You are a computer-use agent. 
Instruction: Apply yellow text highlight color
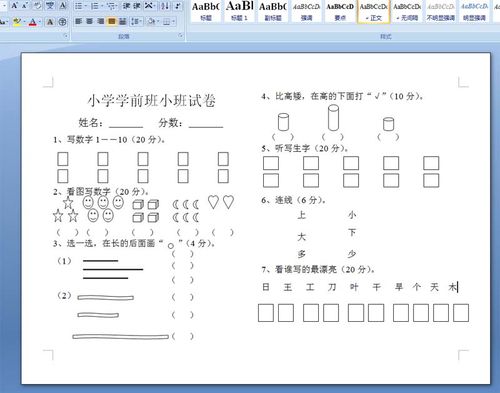pyautogui.click(x=17, y=22)
